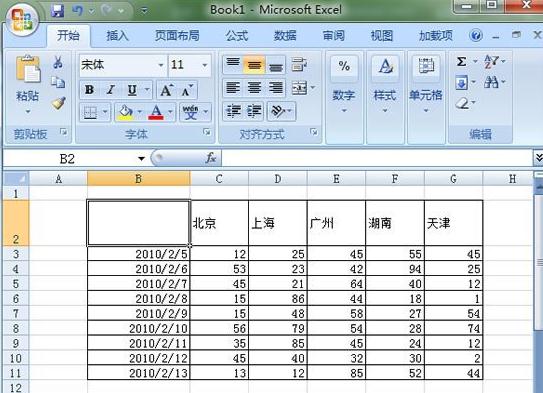Click the Save icon in quick access toolbar
The height and width of the screenshot is (393, 543).
pos(57,11)
